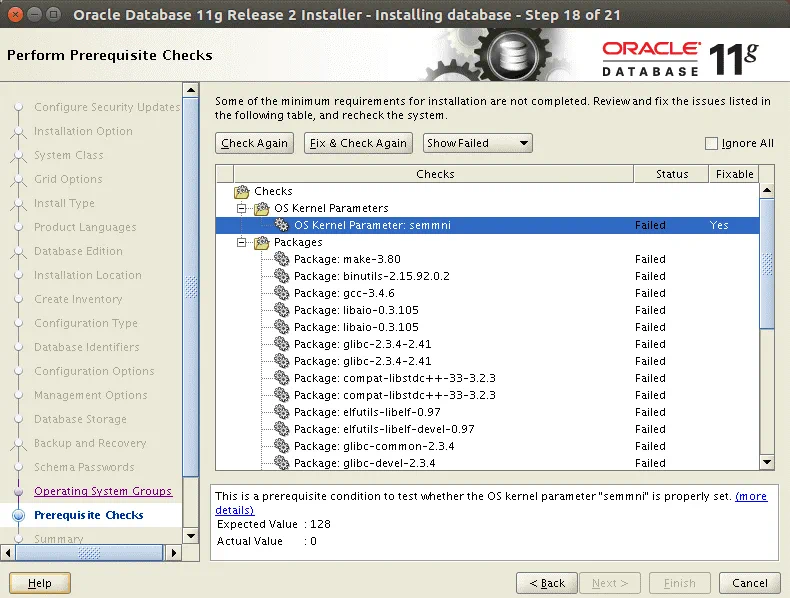790x598 pixels.
Task: Click the OS Kernel Parameters folder icon
Action: [x=262, y=208]
